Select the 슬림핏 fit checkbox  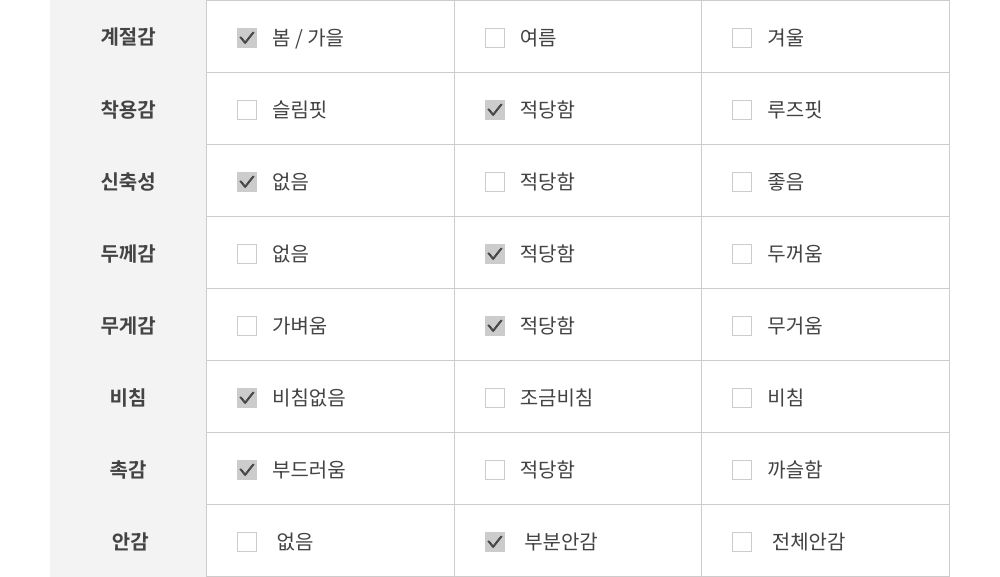[x=247, y=110]
